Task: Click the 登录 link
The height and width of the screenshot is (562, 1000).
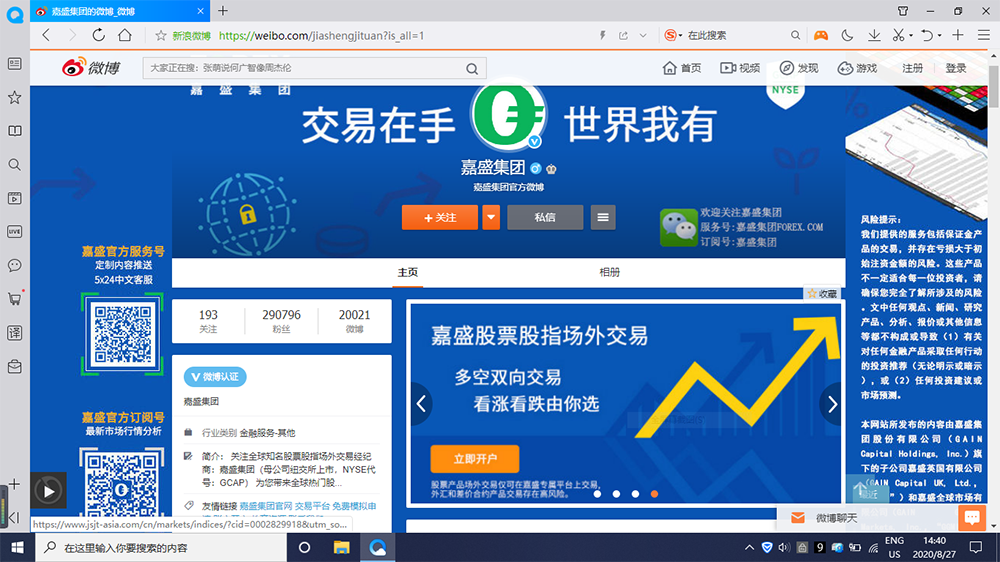Action: click(x=955, y=68)
